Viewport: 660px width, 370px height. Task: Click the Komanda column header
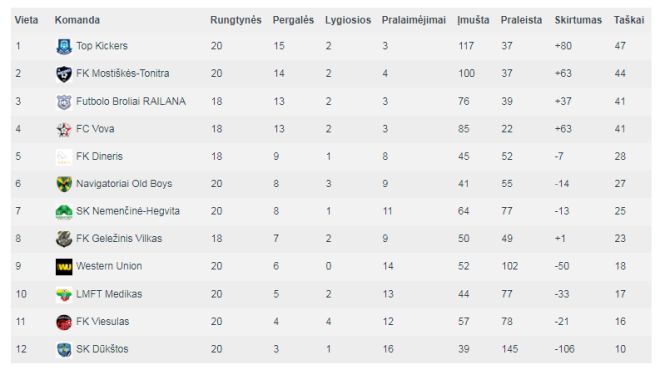click(x=77, y=20)
